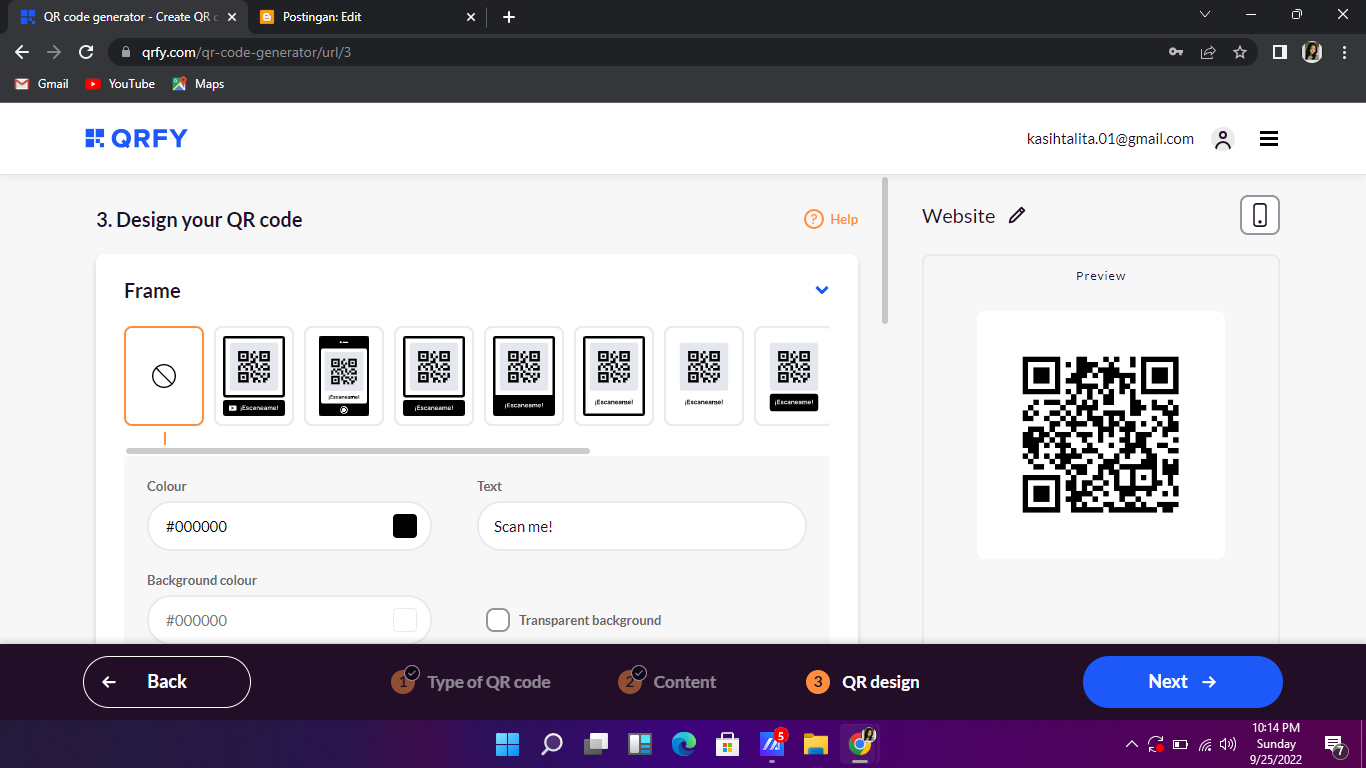Click the 'Scan me!' text field
Viewport: 1366px width, 768px height.
click(642, 526)
